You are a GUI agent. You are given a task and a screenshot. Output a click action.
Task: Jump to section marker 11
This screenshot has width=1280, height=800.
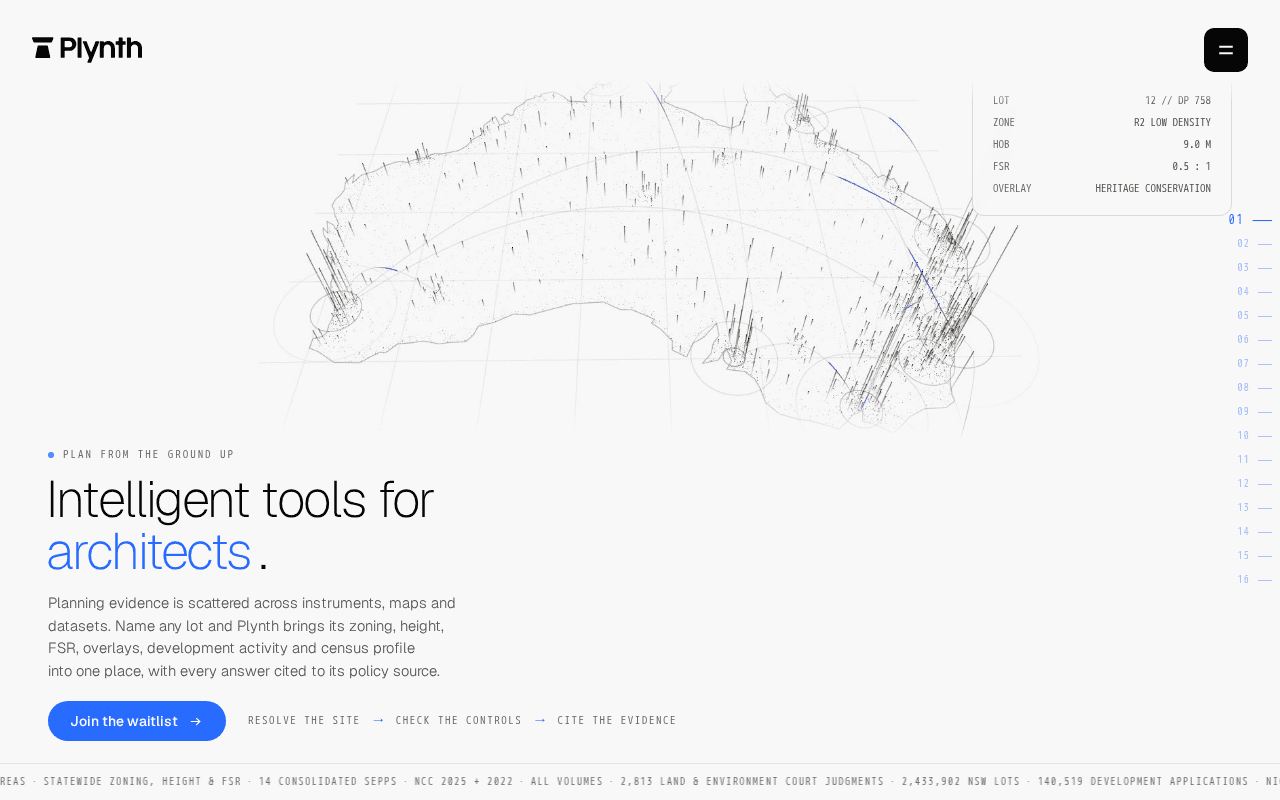[x=1254, y=460]
